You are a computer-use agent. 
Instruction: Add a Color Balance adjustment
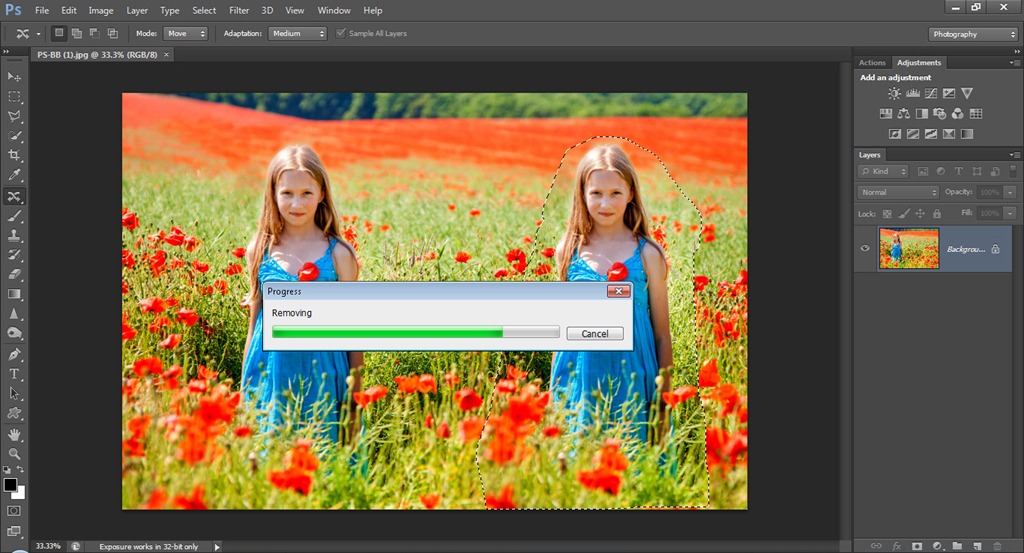(904, 114)
